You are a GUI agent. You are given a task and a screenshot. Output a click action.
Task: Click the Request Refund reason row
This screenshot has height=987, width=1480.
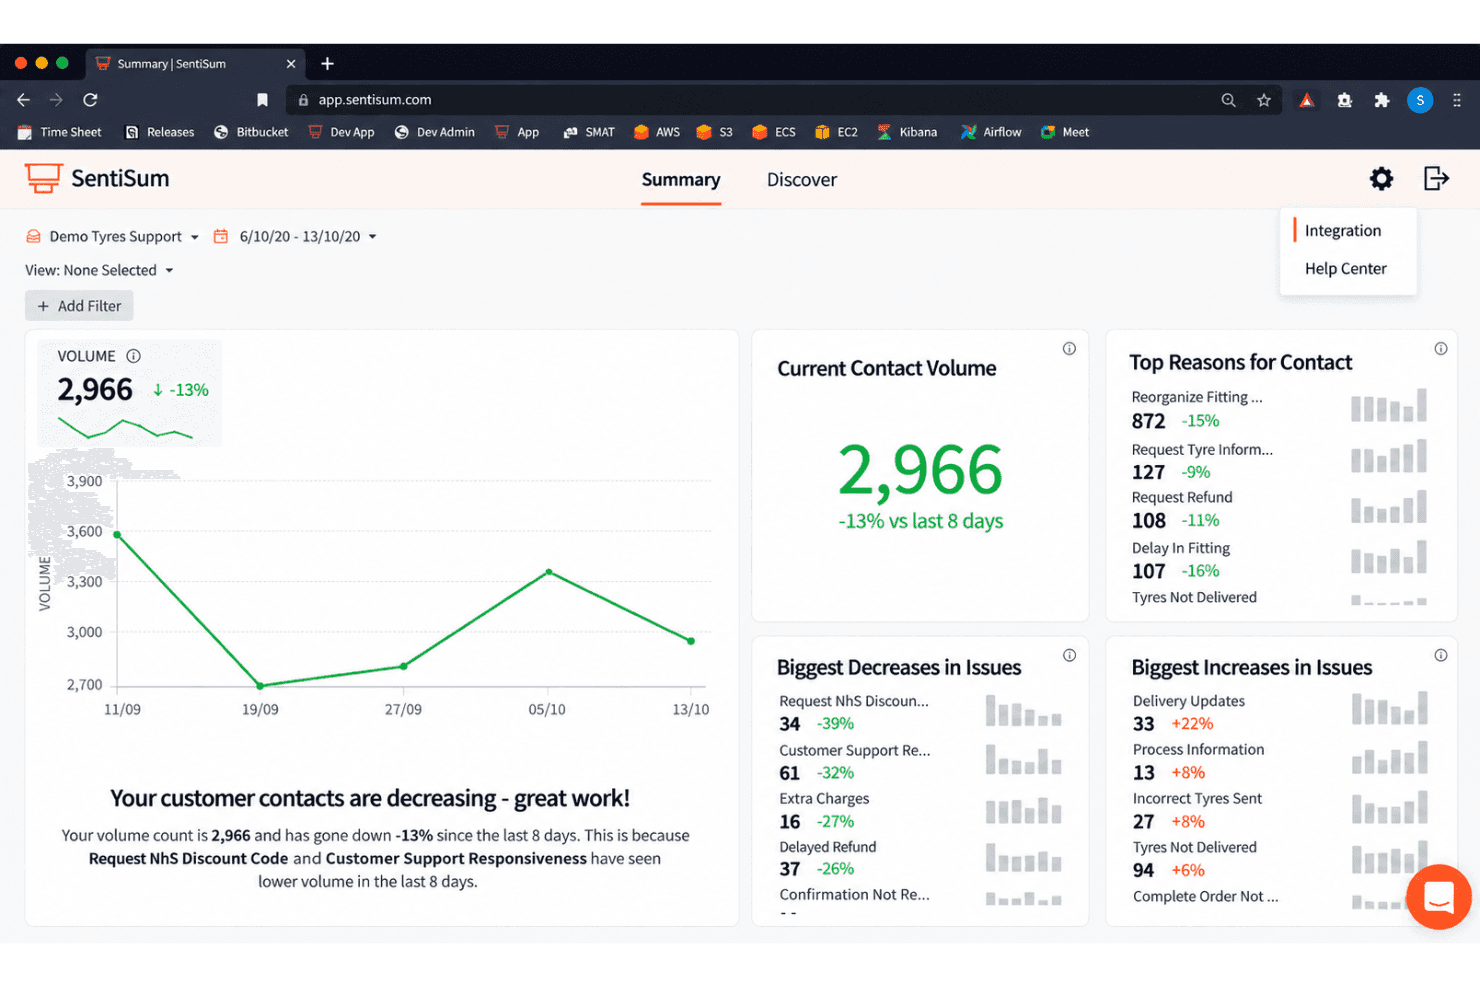point(1279,509)
